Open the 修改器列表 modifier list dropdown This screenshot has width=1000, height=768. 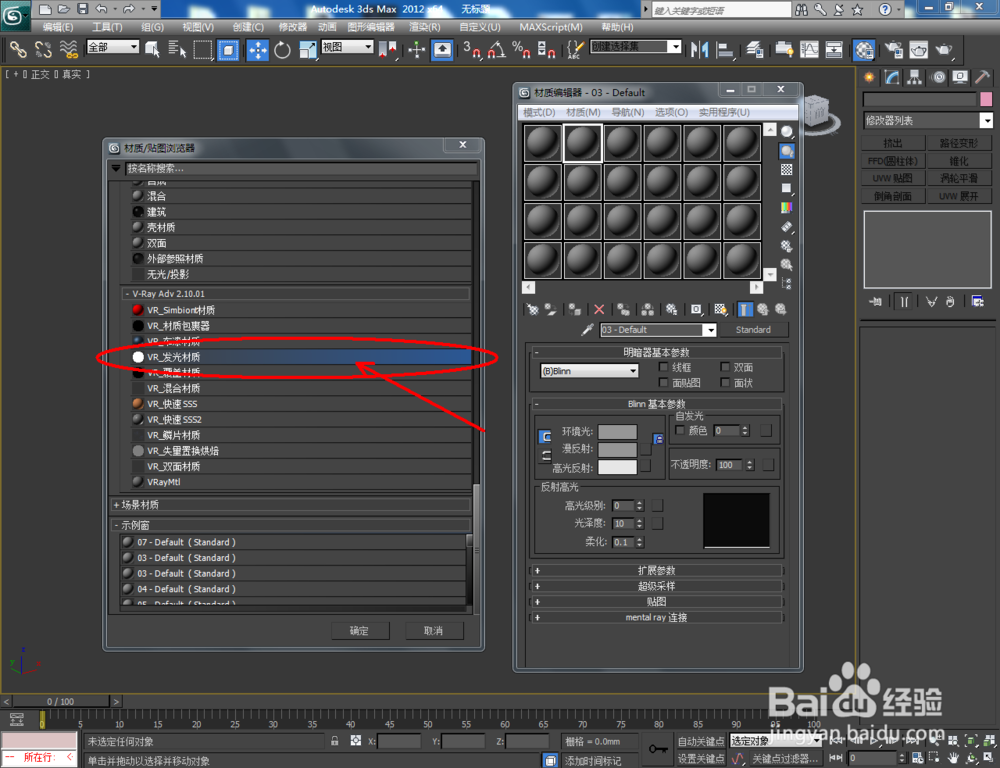coord(928,121)
